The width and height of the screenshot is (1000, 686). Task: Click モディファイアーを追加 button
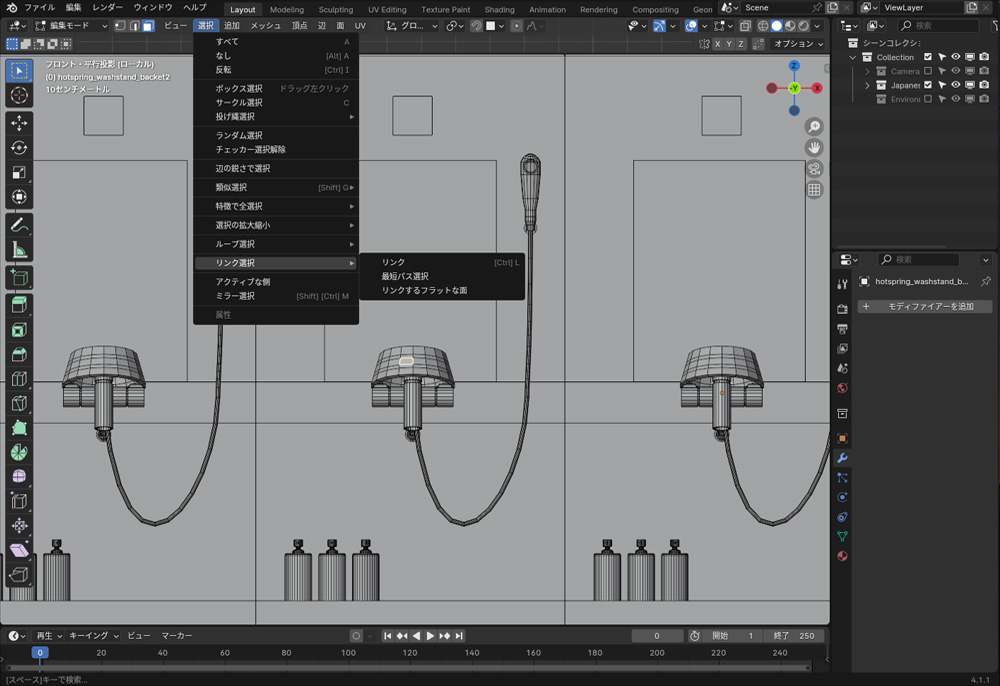(x=924, y=306)
